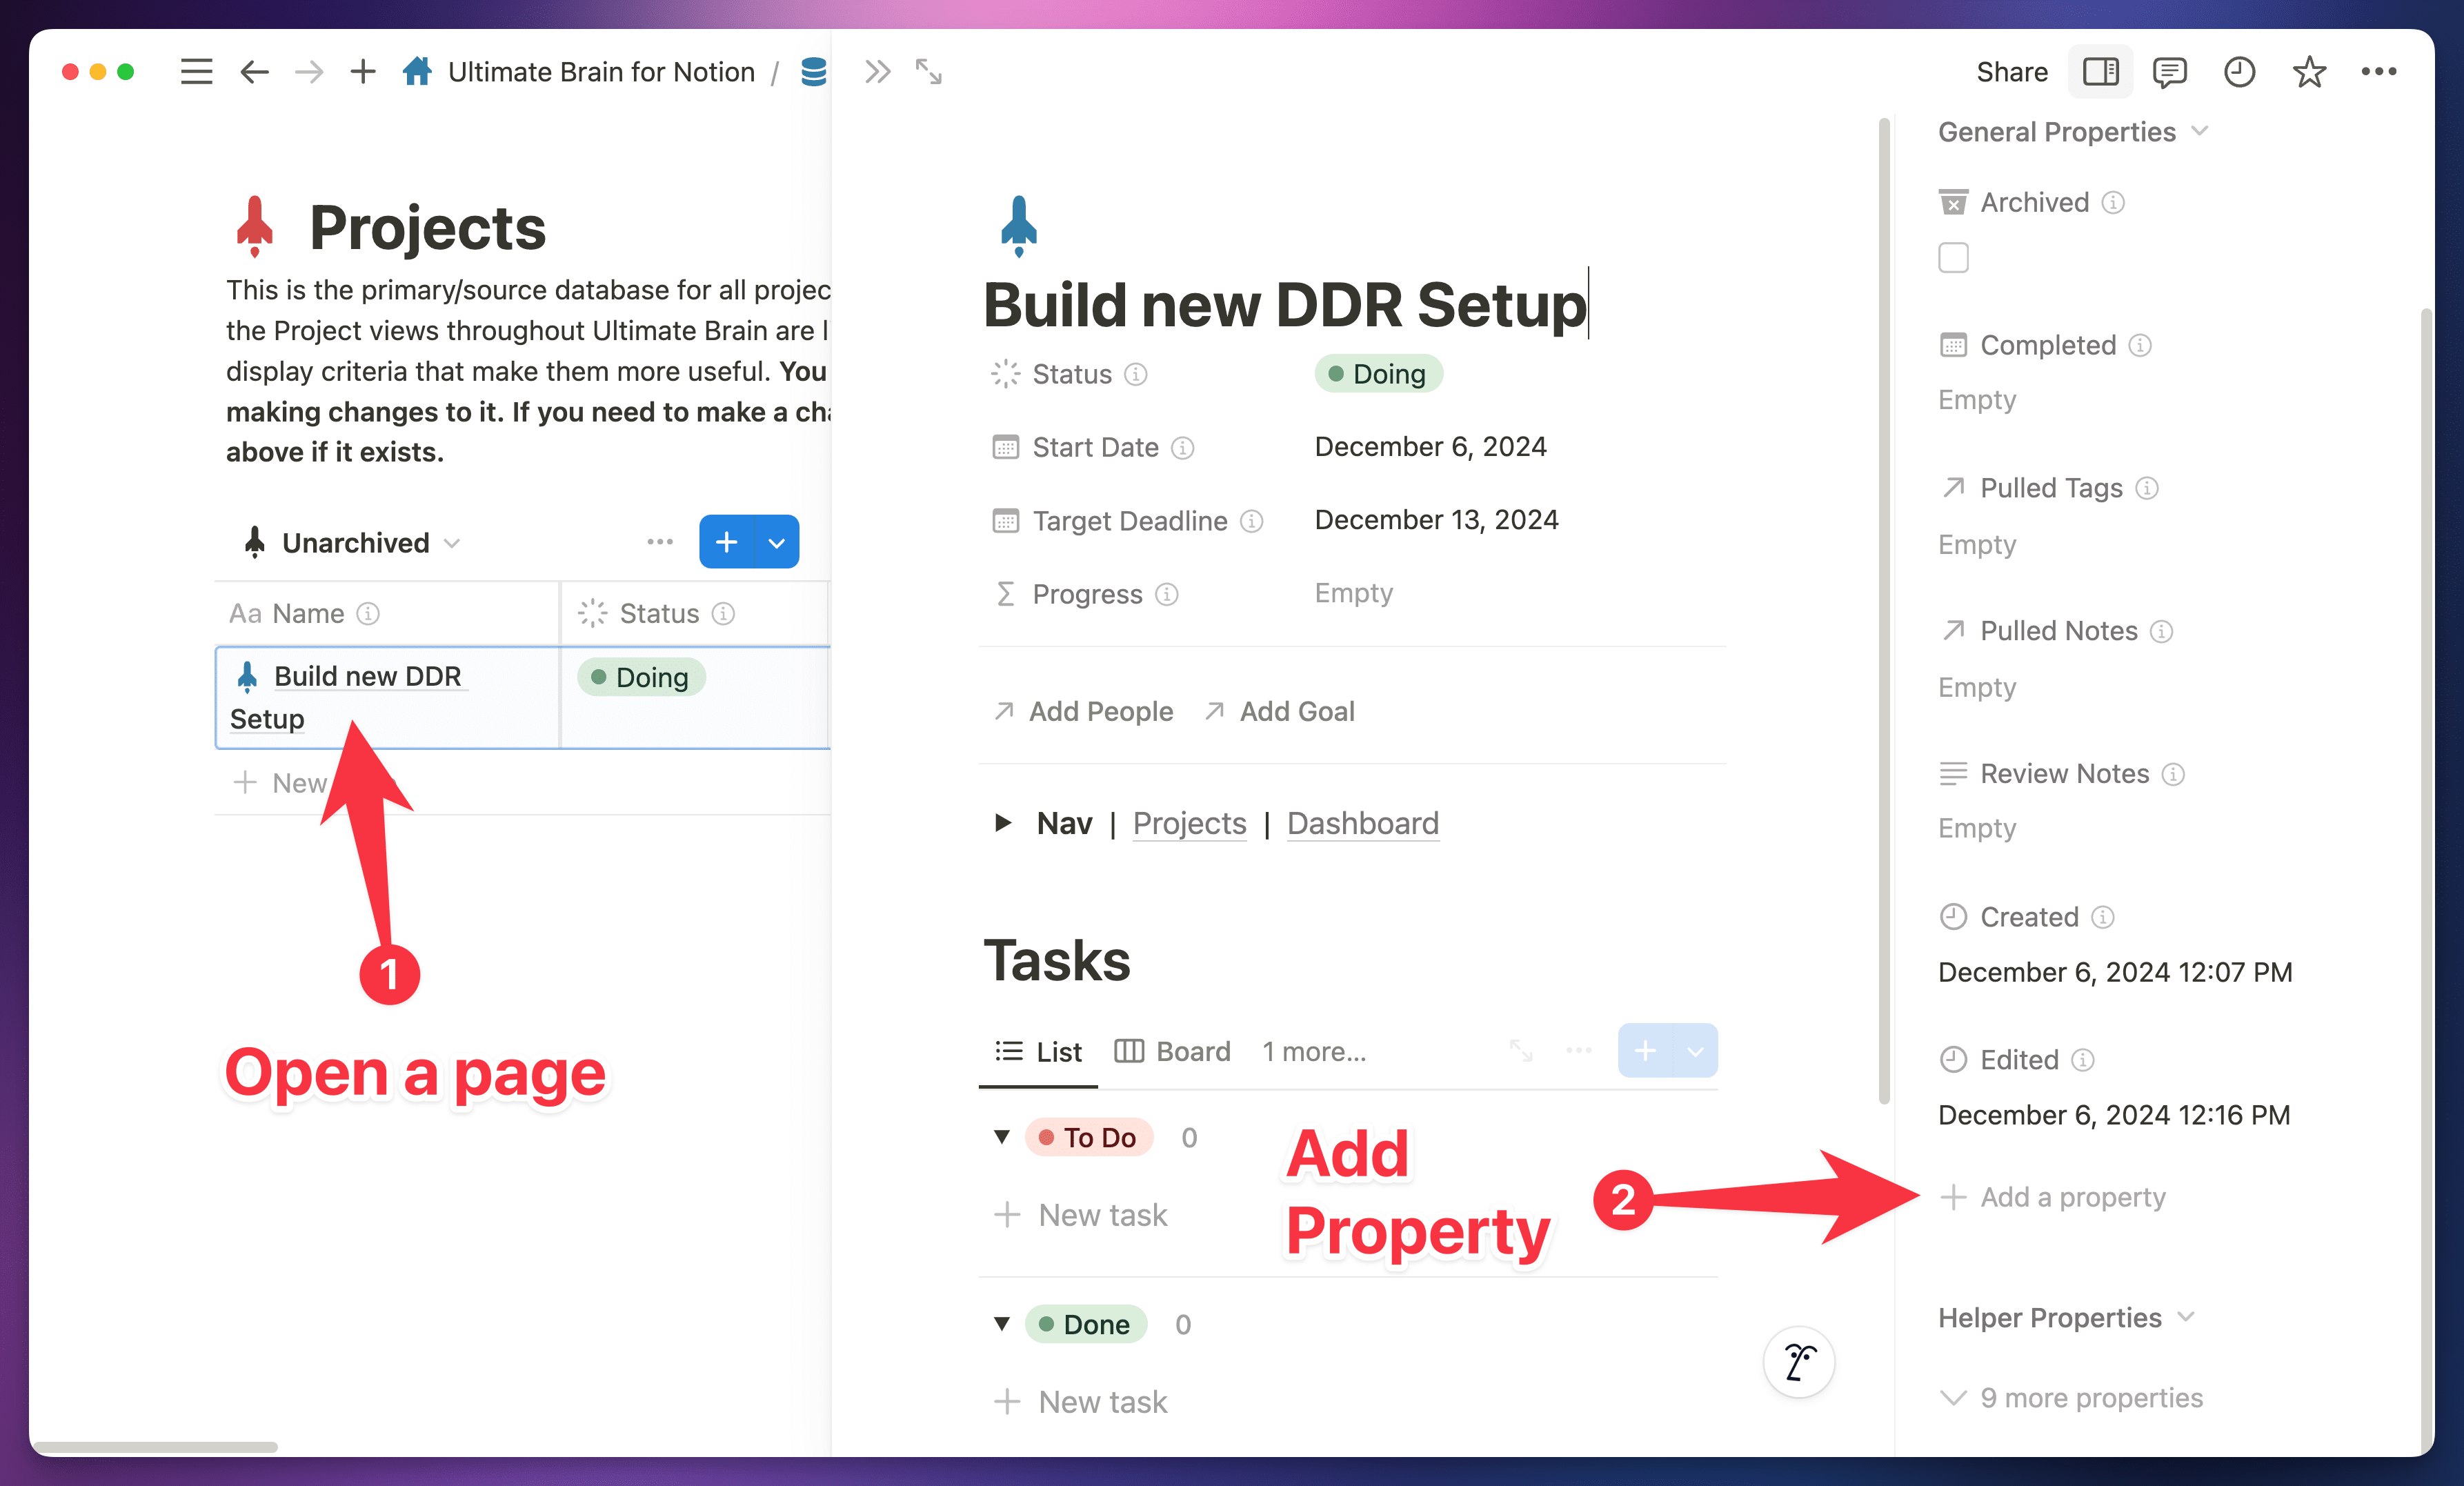Open the three-dot page options menu
The width and height of the screenshot is (2464, 1486).
tap(2379, 72)
